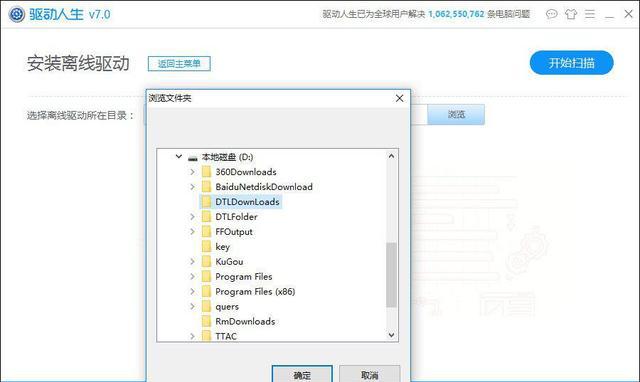Screen dimensions: 640x382
Task: Click the 浏览 browse button
Action: 456,114
